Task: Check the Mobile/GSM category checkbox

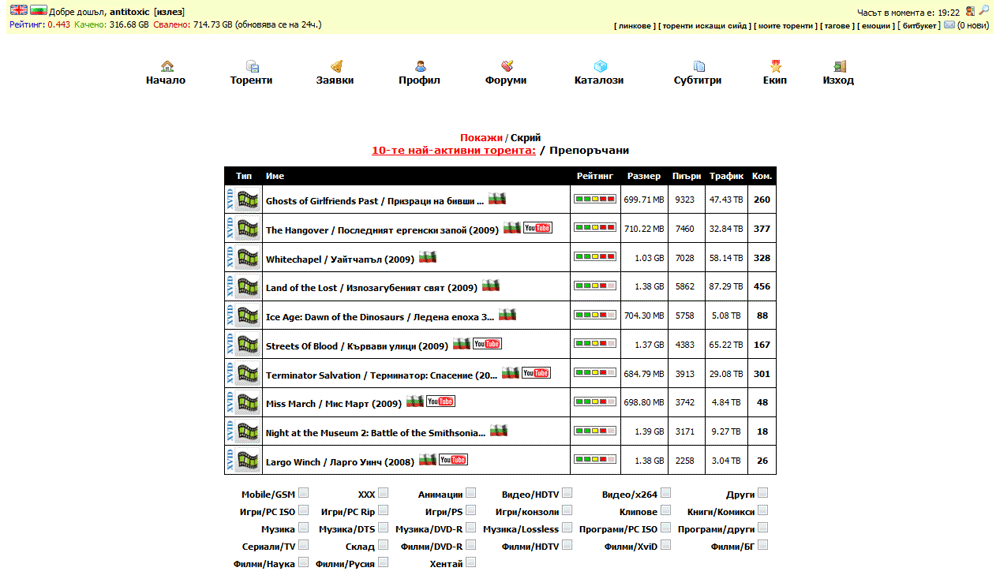Action: (x=304, y=493)
